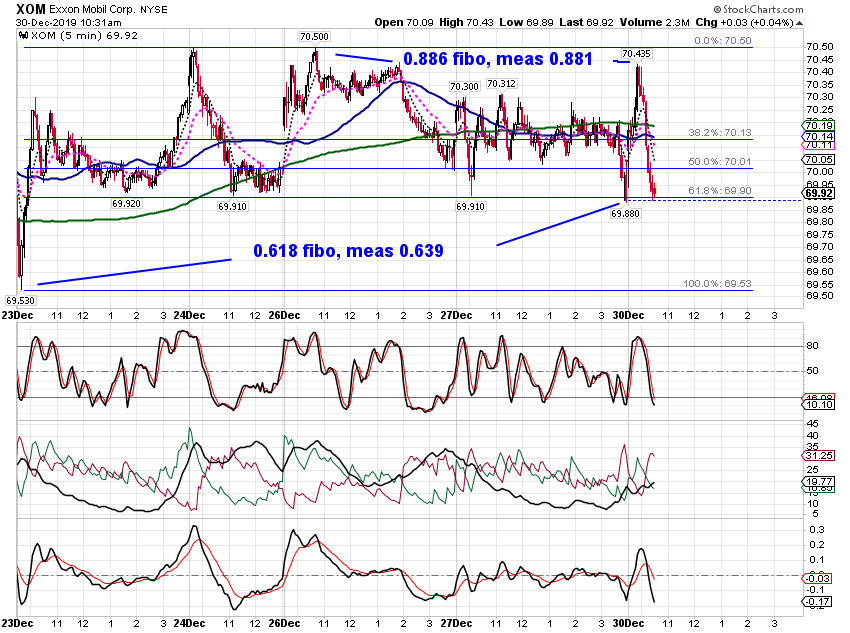This screenshot has width=850, height=633.
Task: Click the 70.435 peak price label
Action: 636,54
